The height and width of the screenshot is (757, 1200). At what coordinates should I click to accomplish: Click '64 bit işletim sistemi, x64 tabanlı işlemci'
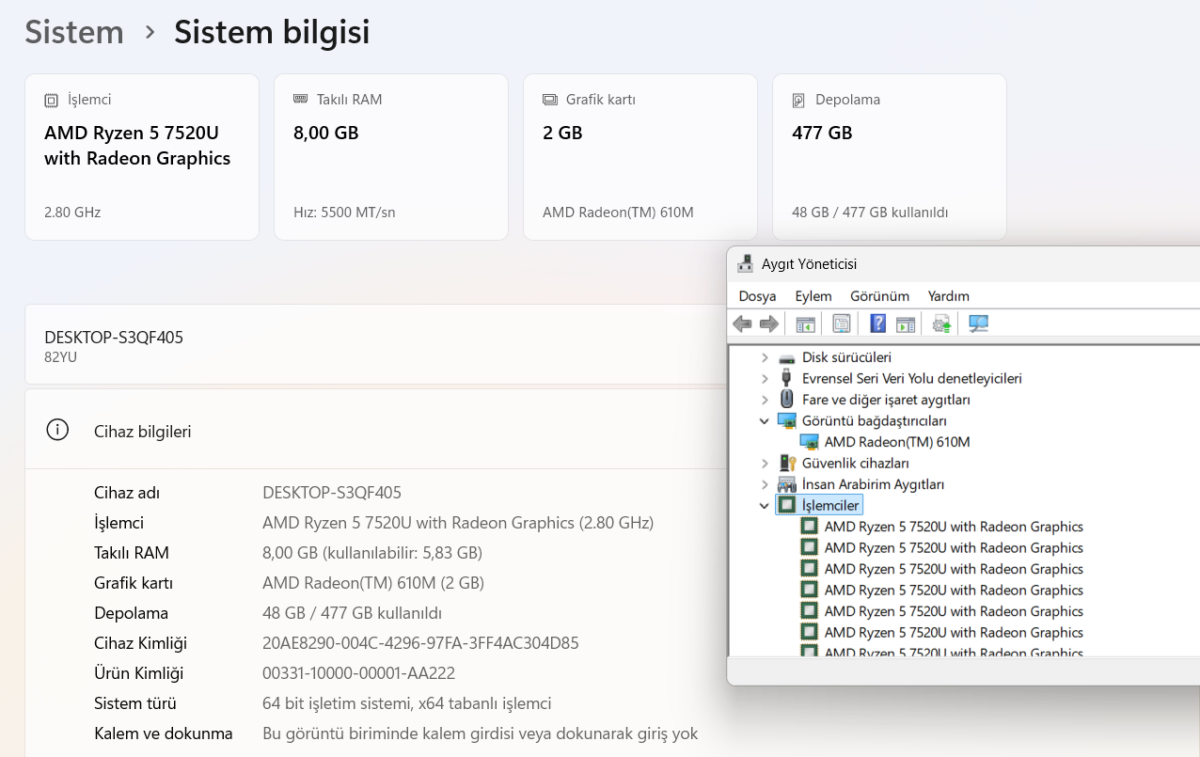(407, 703)
